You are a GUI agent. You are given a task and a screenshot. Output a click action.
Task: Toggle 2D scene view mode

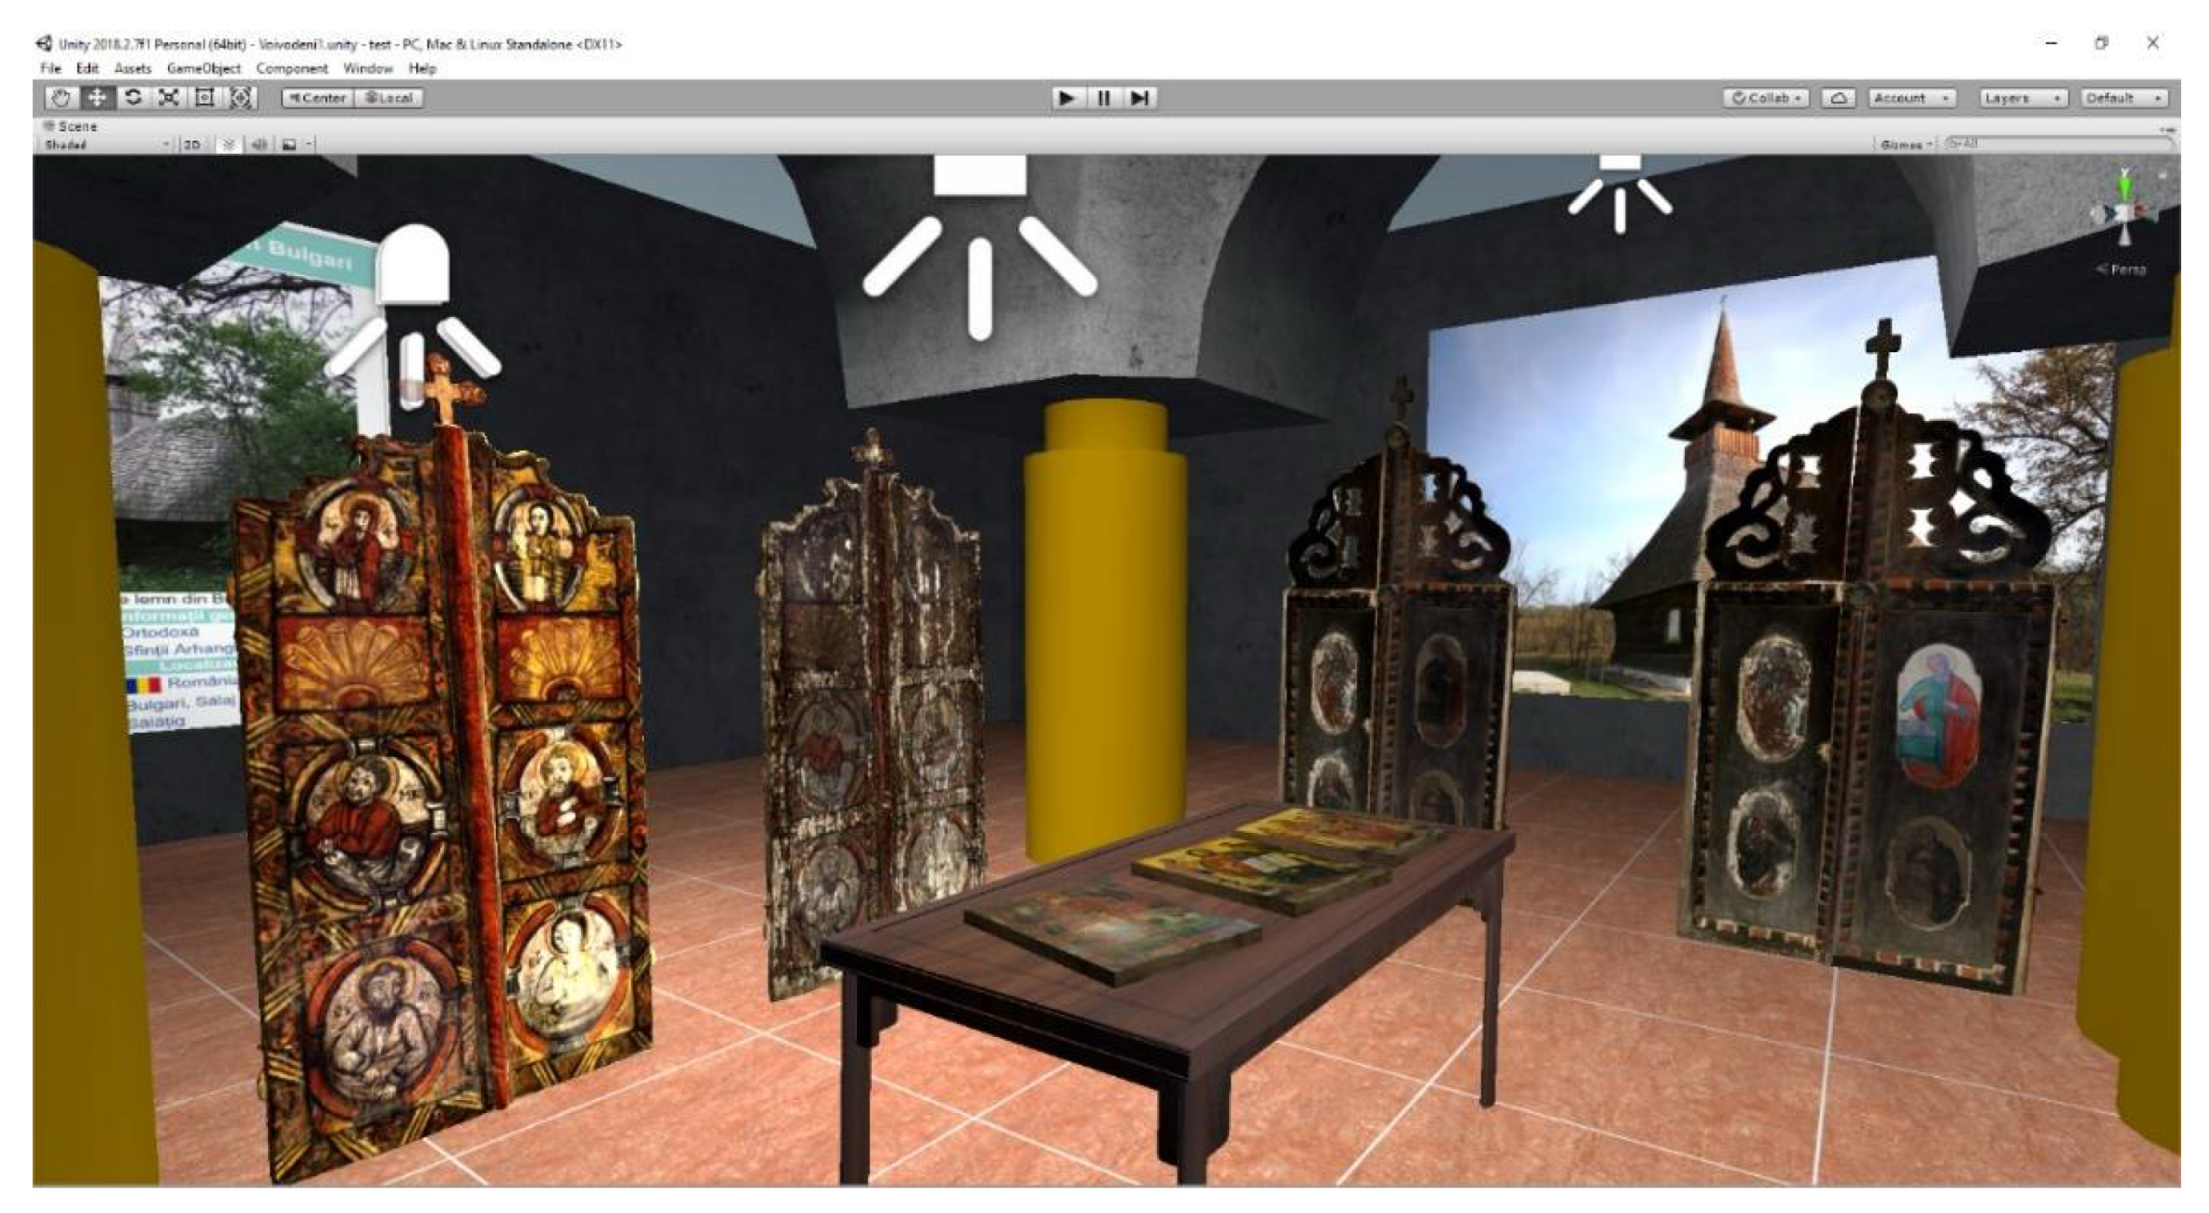pyautogui.click(x=192, y=145)
